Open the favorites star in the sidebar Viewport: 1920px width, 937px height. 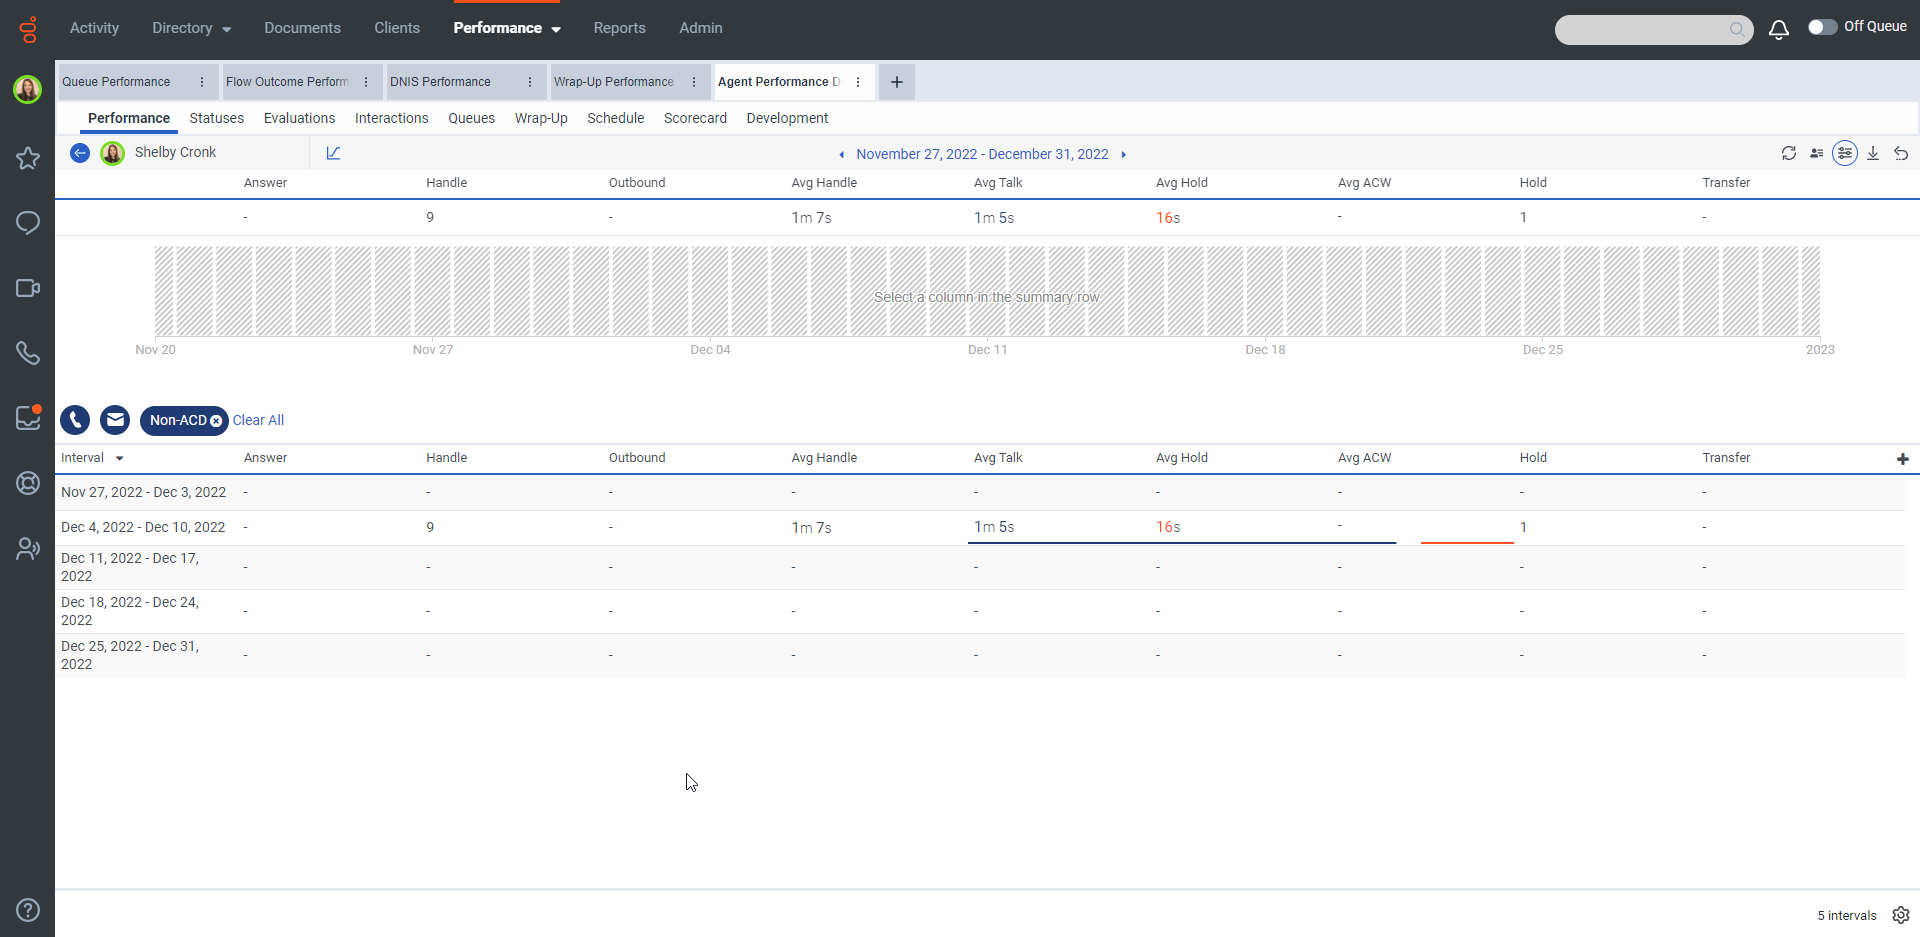(28, 158)
